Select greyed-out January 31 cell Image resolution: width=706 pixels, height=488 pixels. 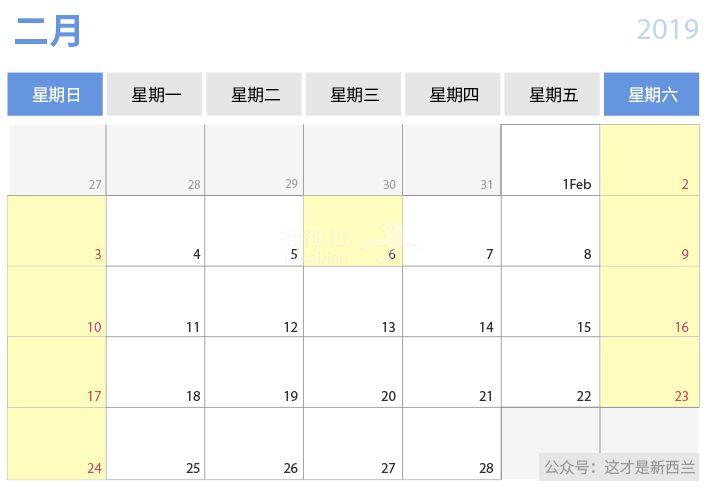coord(452,160)
